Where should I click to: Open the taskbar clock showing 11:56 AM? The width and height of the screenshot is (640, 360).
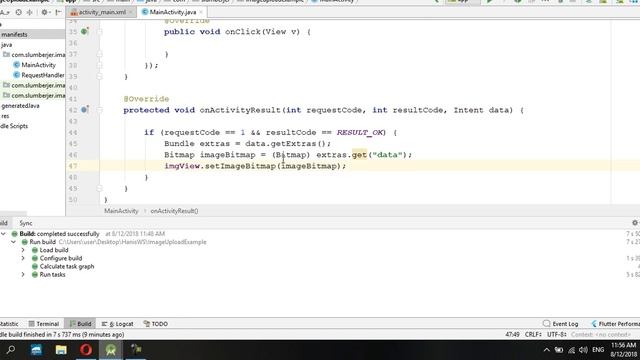(x=623, y=350)
